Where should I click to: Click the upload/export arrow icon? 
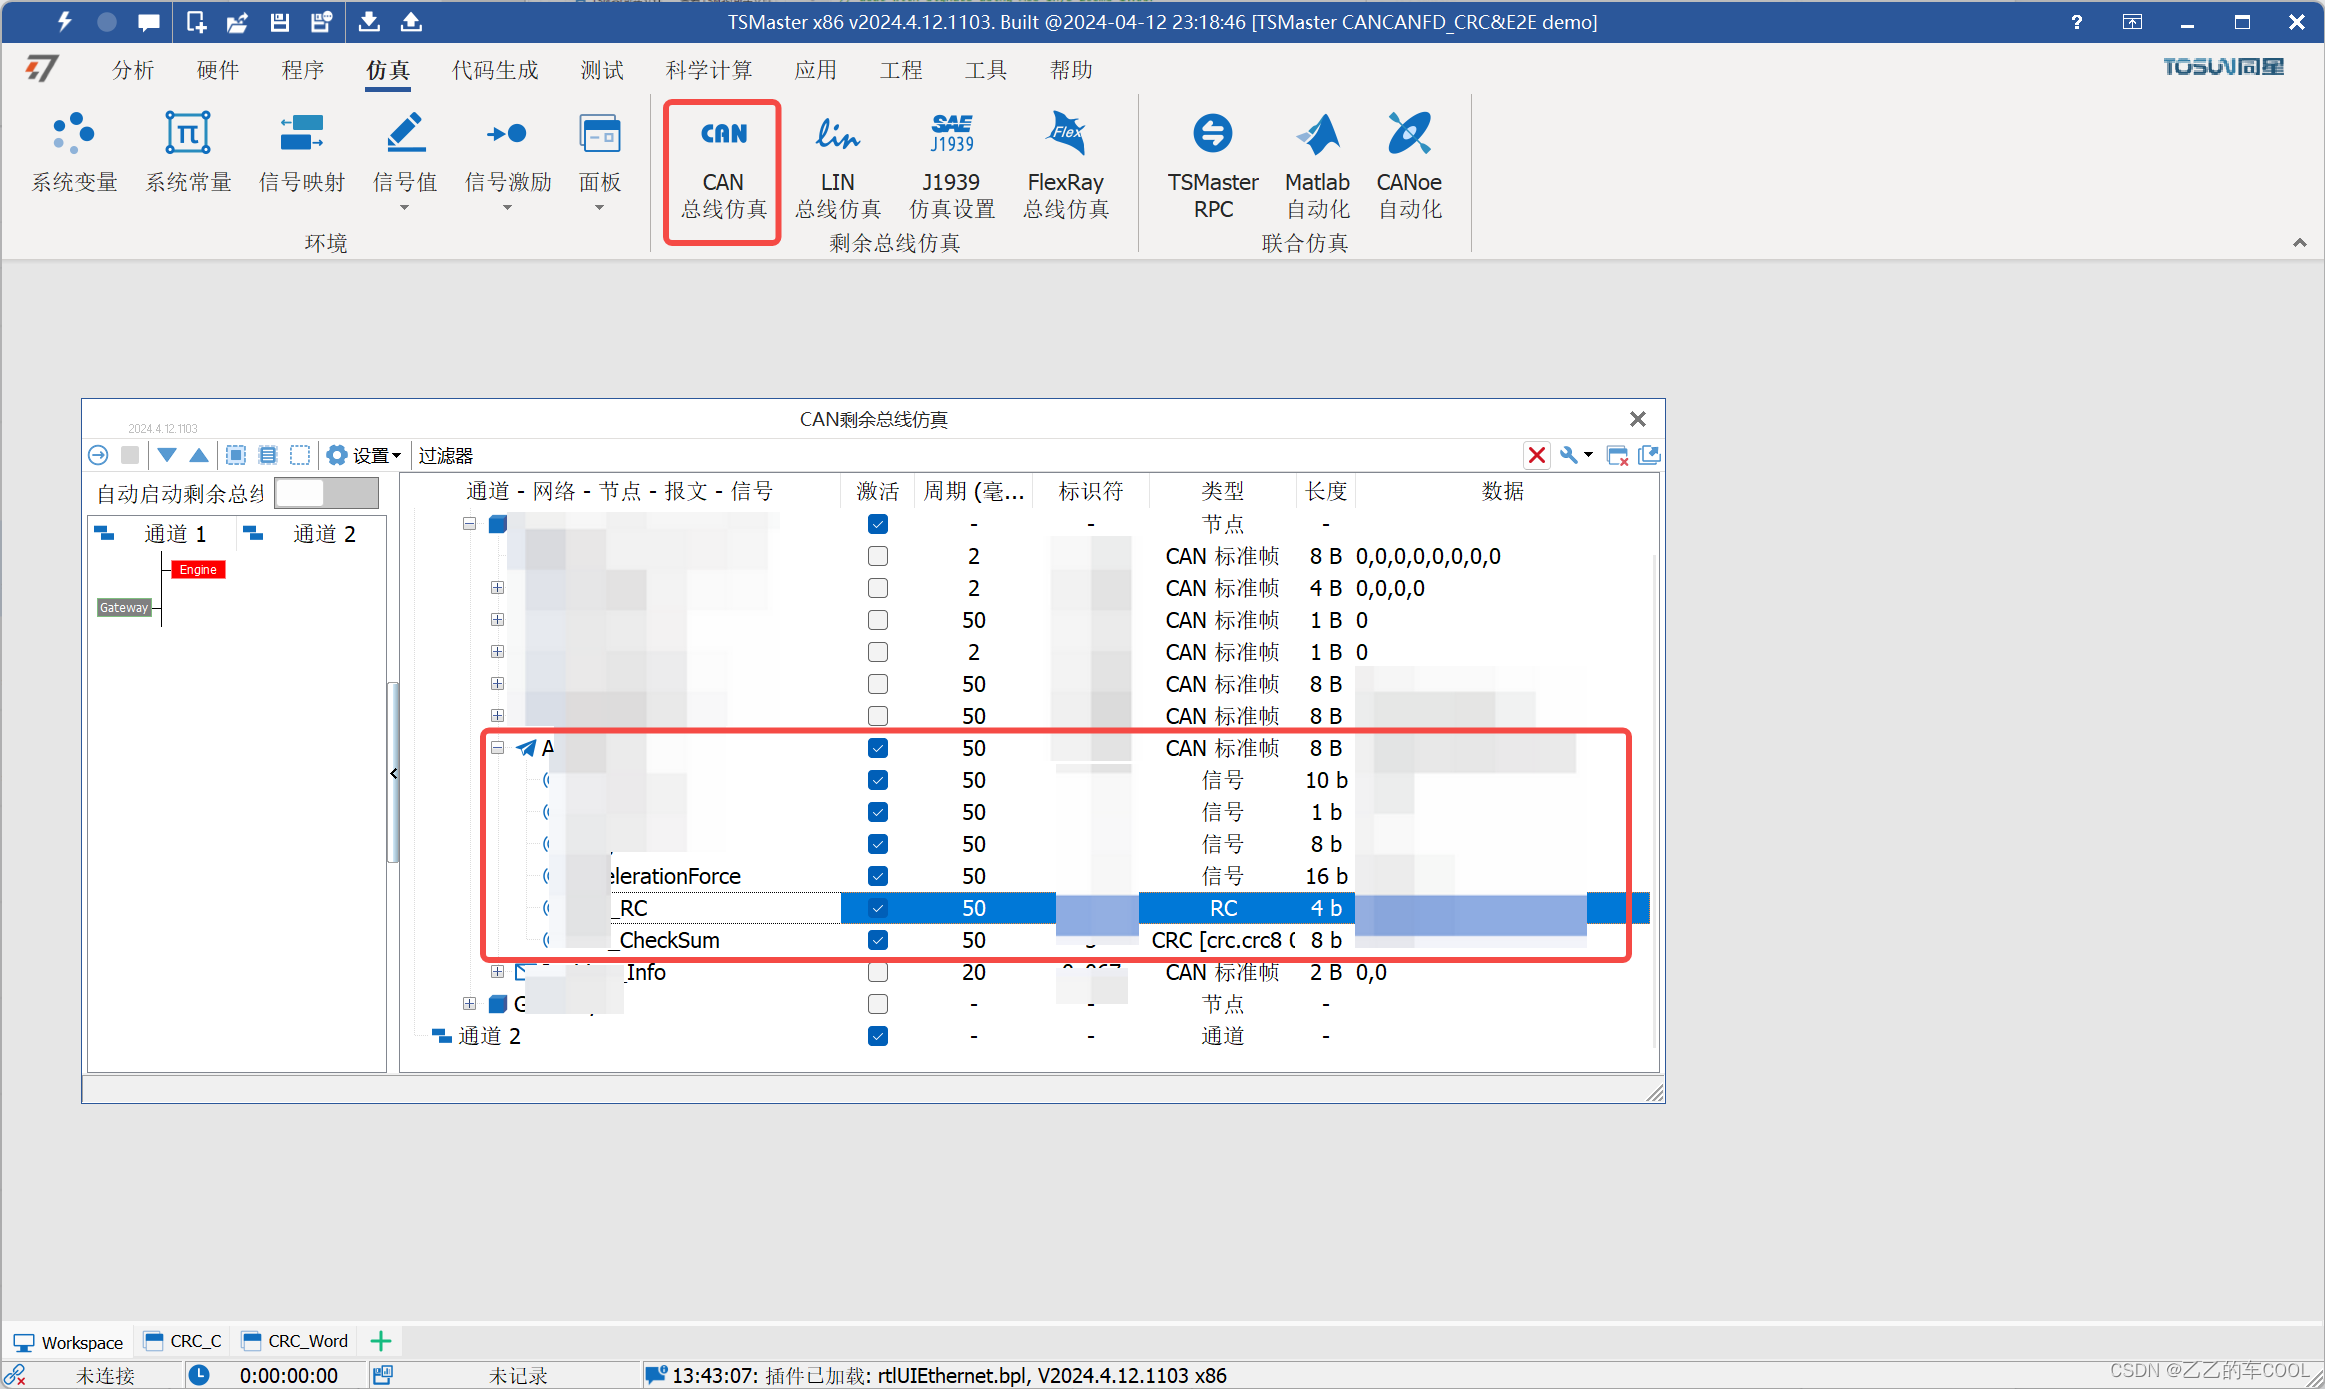pyautogui.click(x=411, y=21)
